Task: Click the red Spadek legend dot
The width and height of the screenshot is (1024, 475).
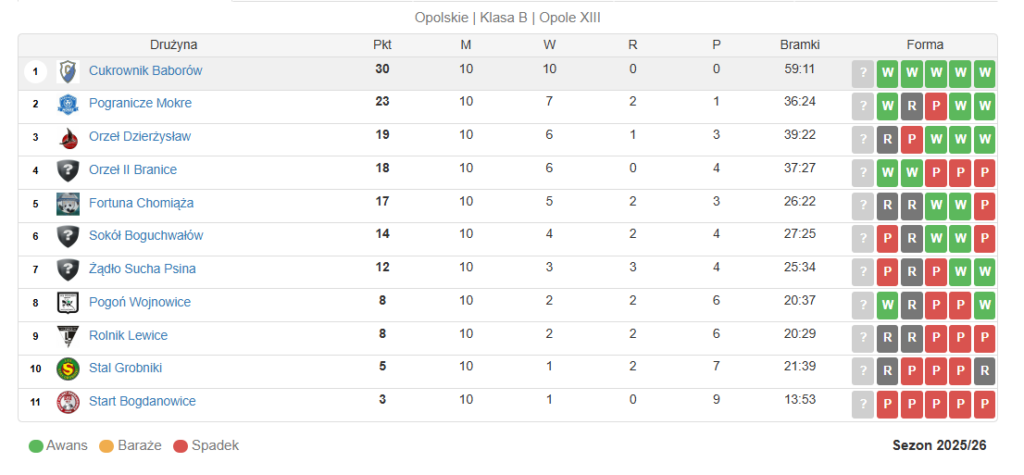Action: pyautogui.click(x=181, y=446)
